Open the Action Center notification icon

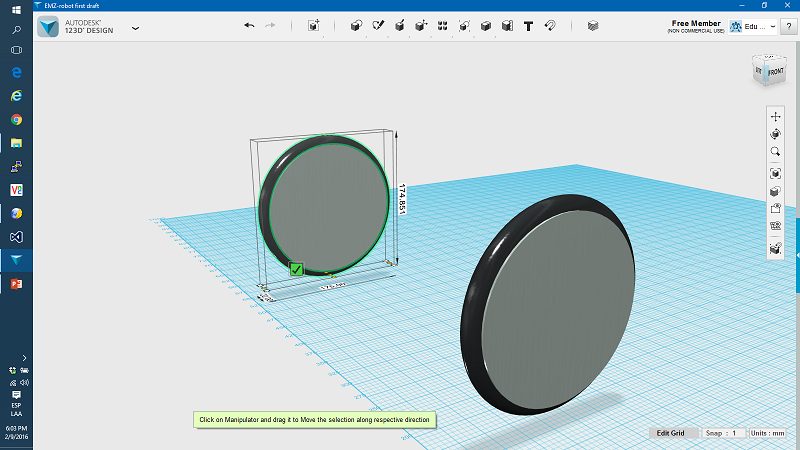(16, 395)
